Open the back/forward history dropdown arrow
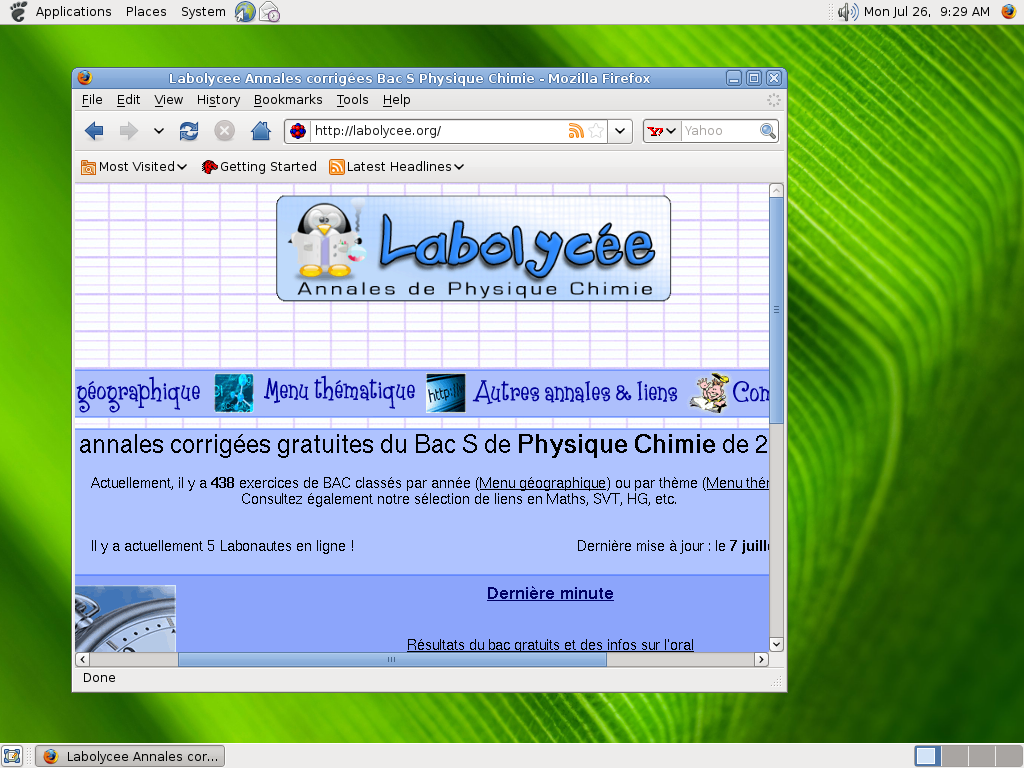 tap(158, 131)
